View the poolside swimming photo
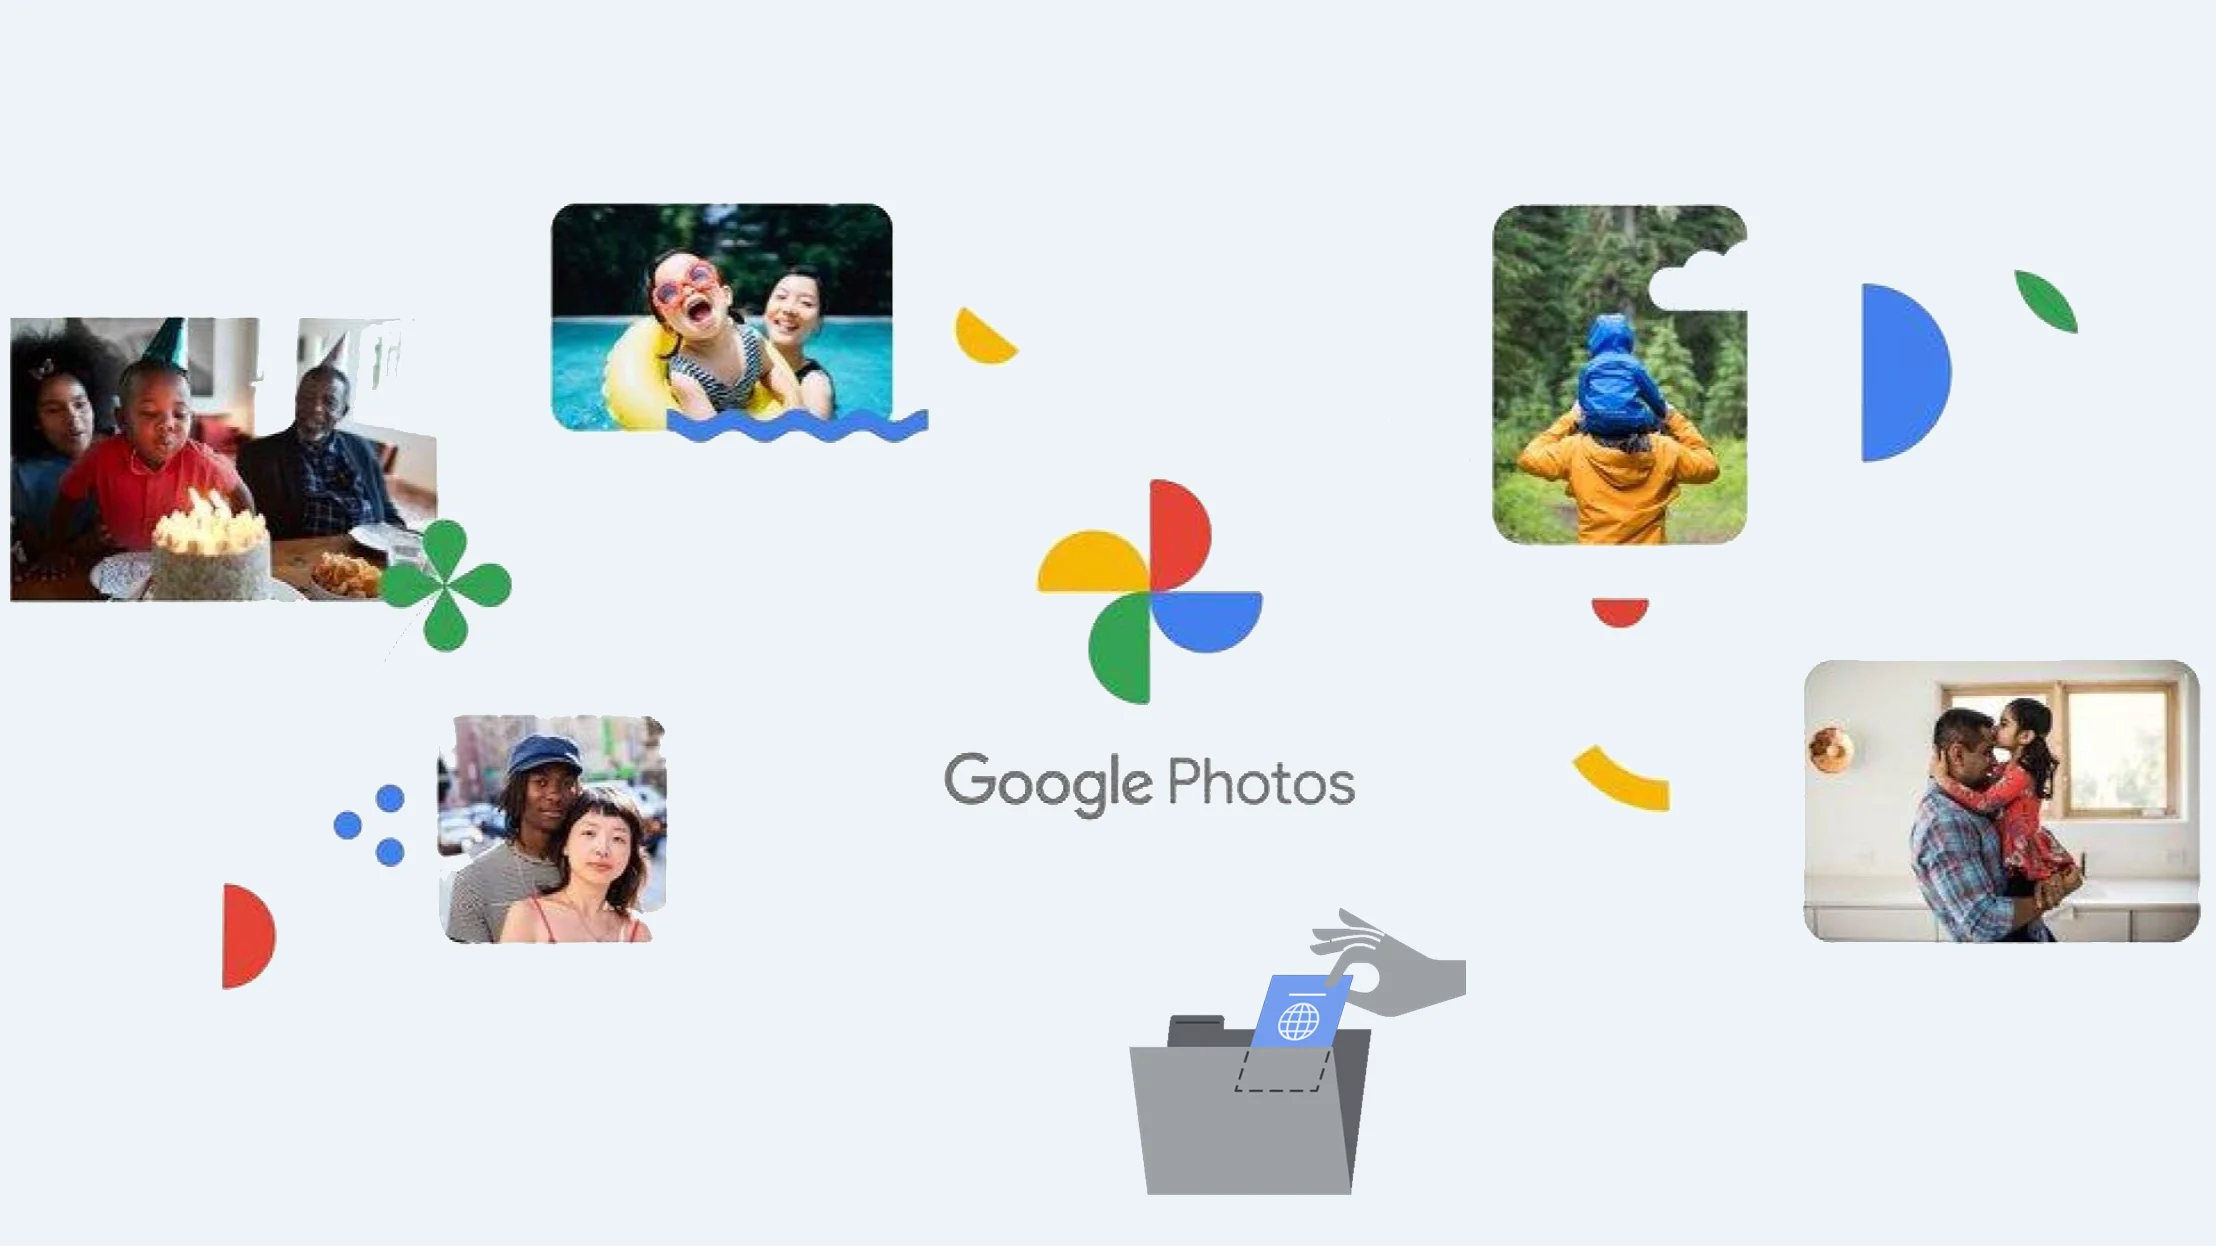 [721, 315]
